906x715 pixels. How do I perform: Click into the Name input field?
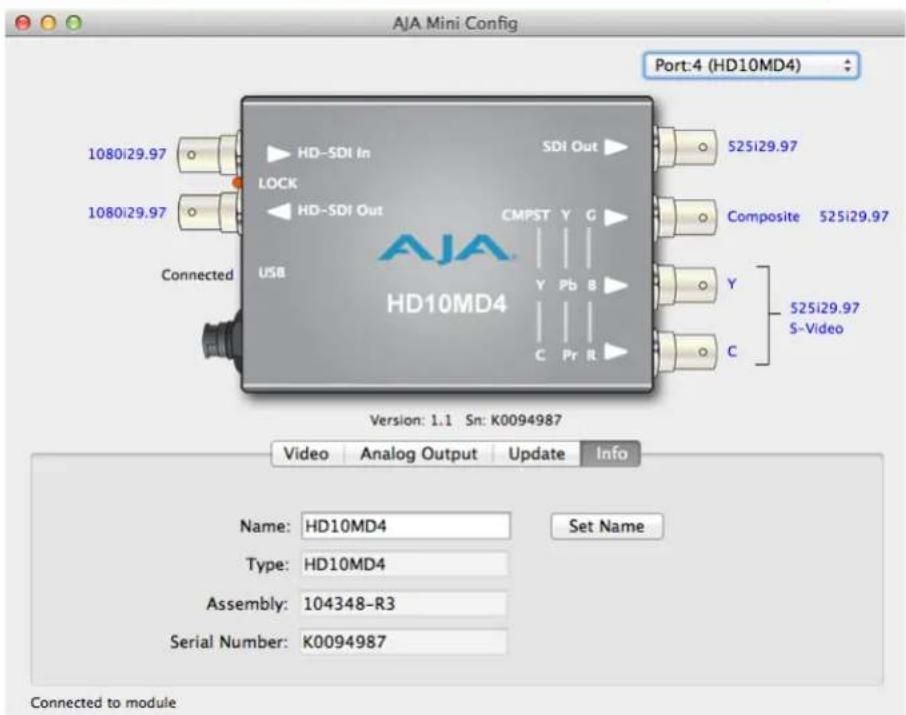[x=406, y=526]
